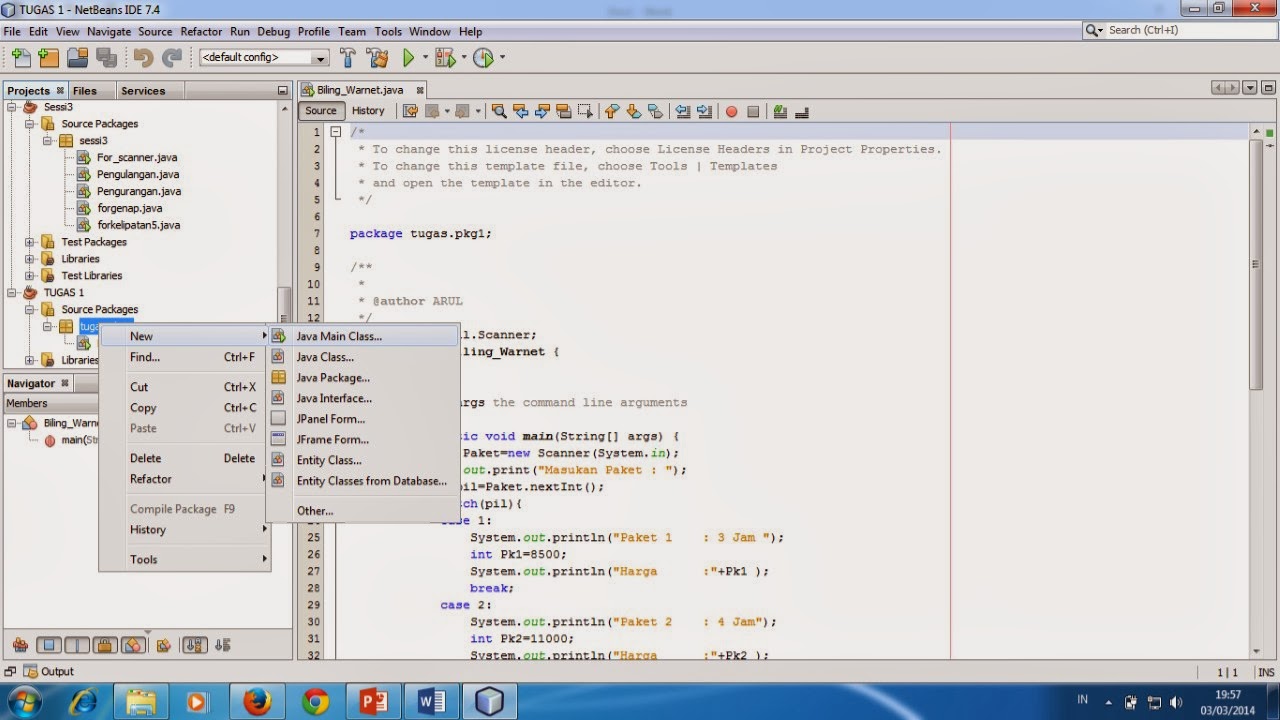
Task: Click the Find Previous Occurrence icon
Action: [520, 111]
